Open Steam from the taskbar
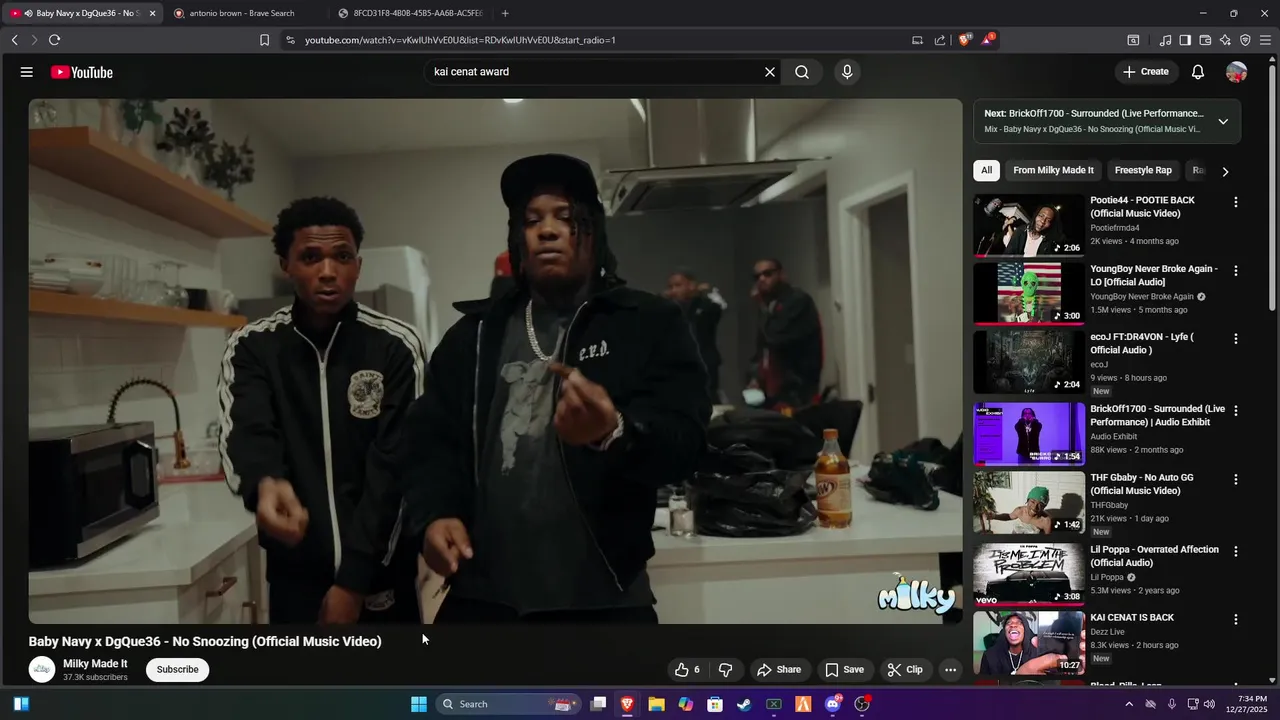Screen dimensions: 1280x720 (744, 704)
